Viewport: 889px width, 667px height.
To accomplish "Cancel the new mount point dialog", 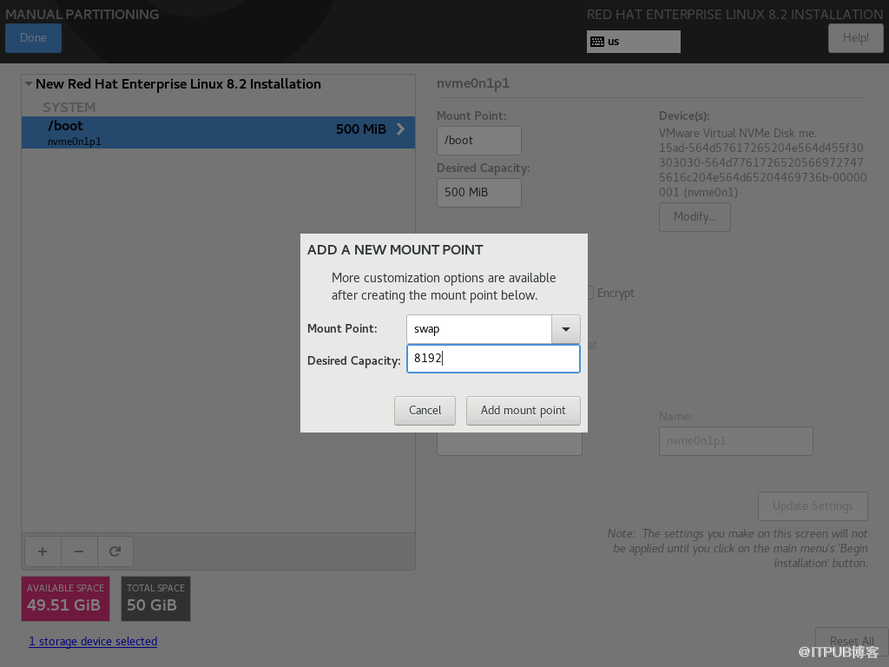I will coord(425,410).
